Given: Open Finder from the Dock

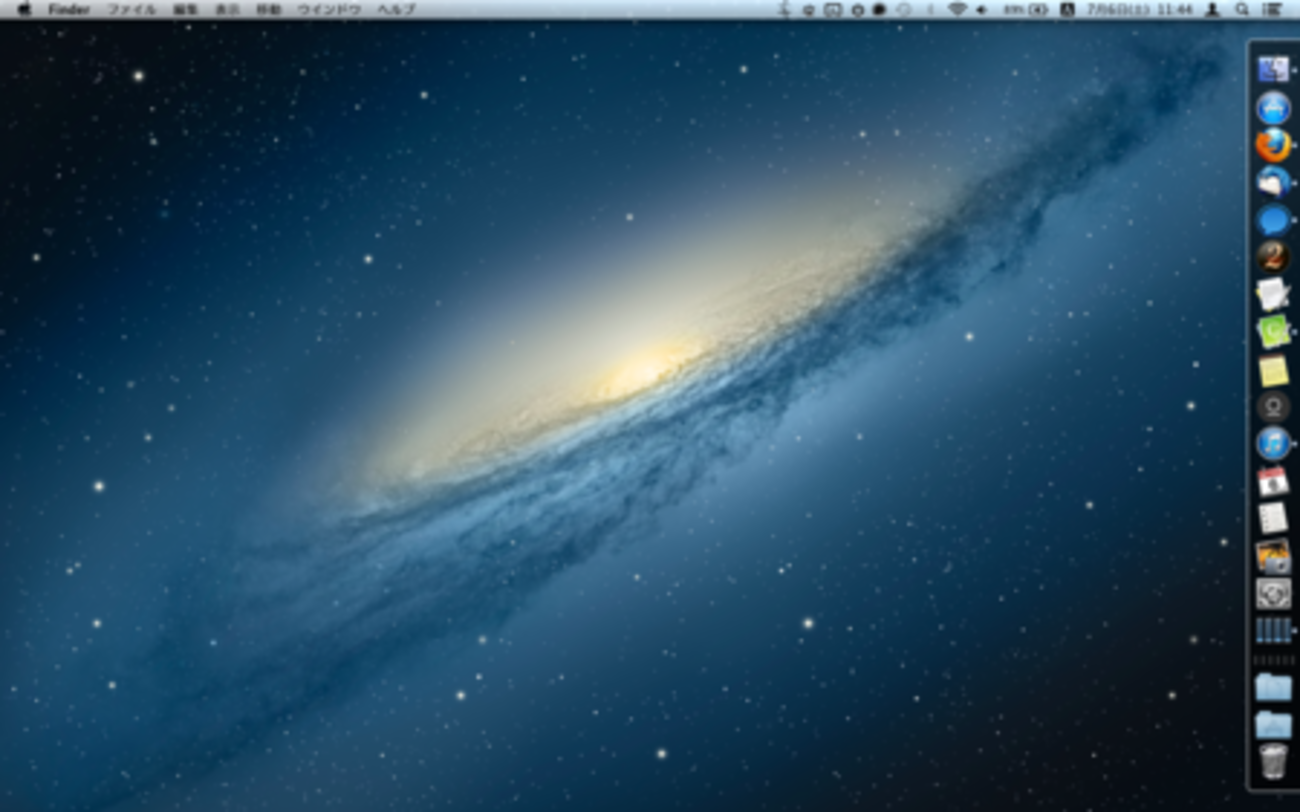Looking at the screenshot, I should click(1272, 69).
